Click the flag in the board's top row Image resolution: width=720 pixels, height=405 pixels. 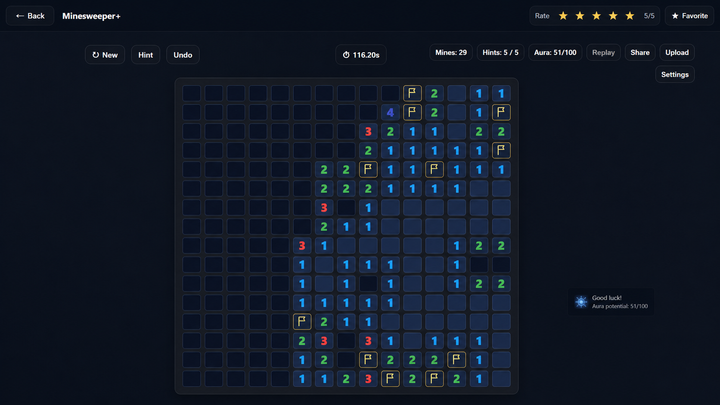pos(412,93)
